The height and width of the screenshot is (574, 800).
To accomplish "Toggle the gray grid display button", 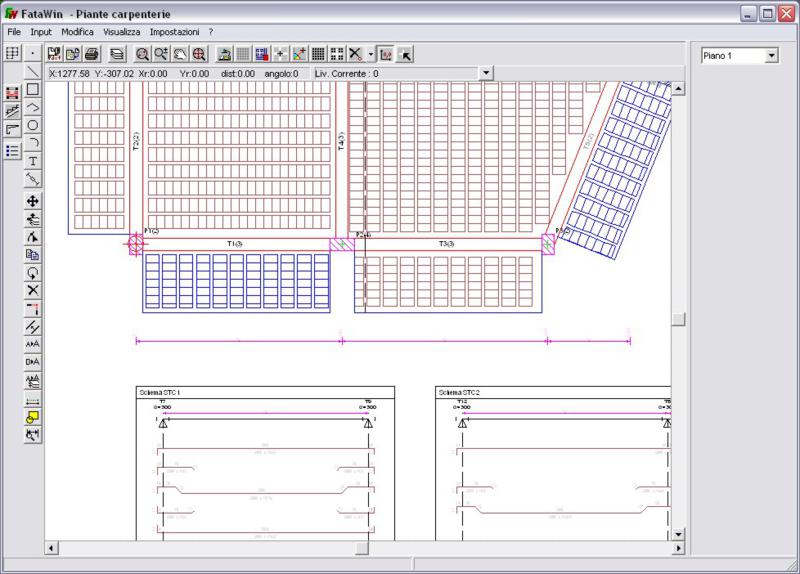I will click(243, 54).
